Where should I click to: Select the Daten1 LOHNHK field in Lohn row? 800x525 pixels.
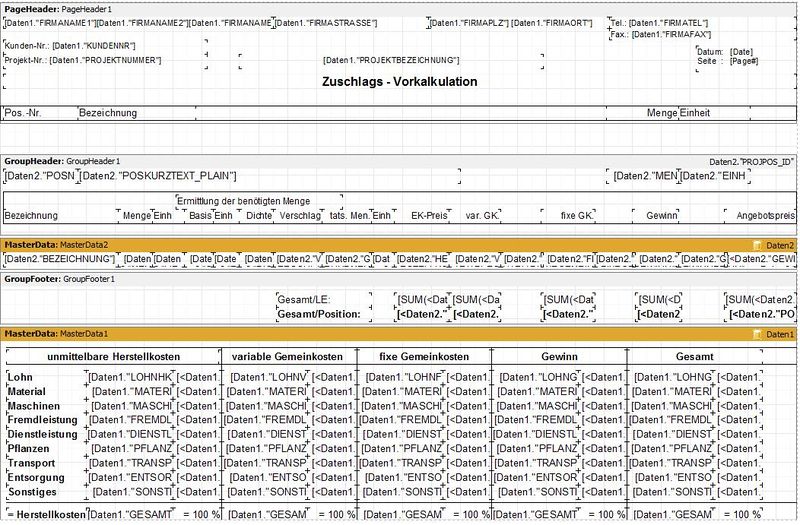click(x=131, y=378)
